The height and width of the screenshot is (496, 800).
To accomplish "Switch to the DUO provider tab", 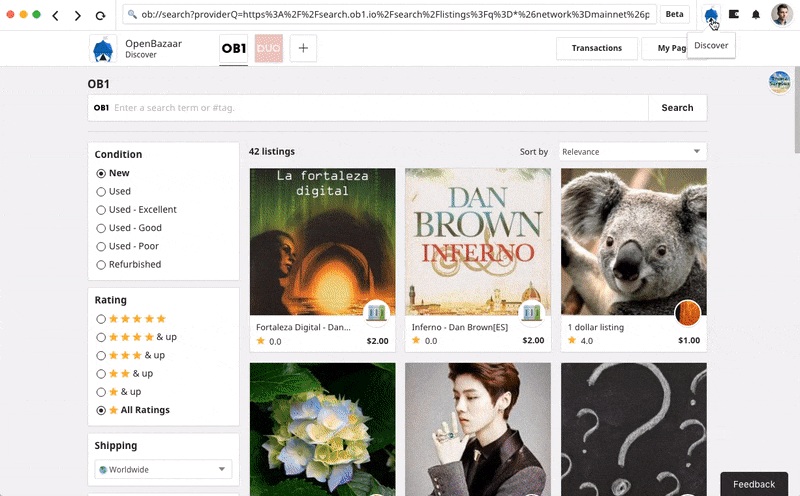I will click(268, 48).
